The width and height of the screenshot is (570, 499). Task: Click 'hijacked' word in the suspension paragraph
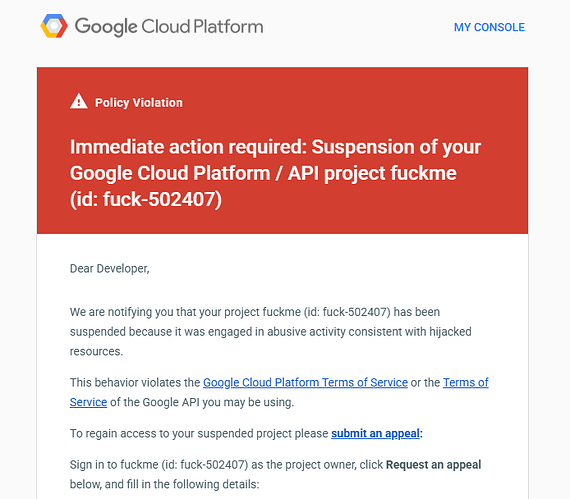point(450,331)
